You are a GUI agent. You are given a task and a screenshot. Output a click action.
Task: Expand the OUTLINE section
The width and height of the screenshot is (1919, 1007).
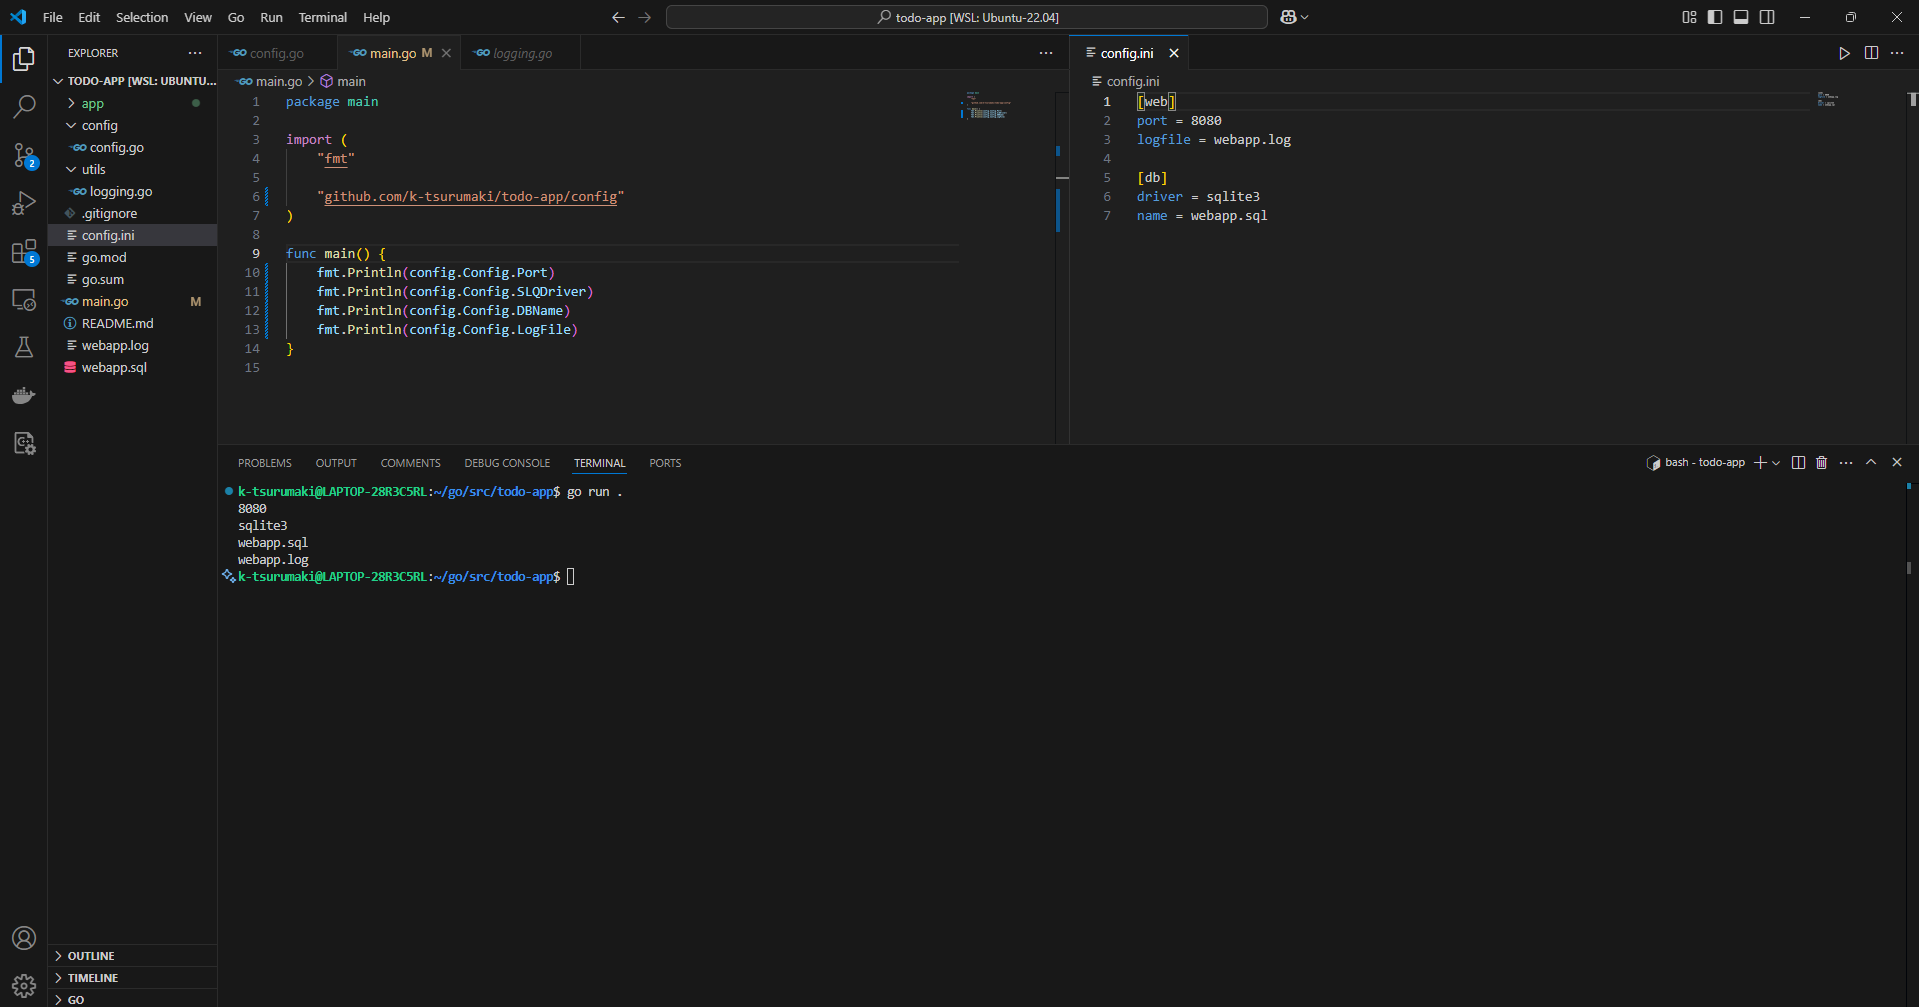coord(90,956)
